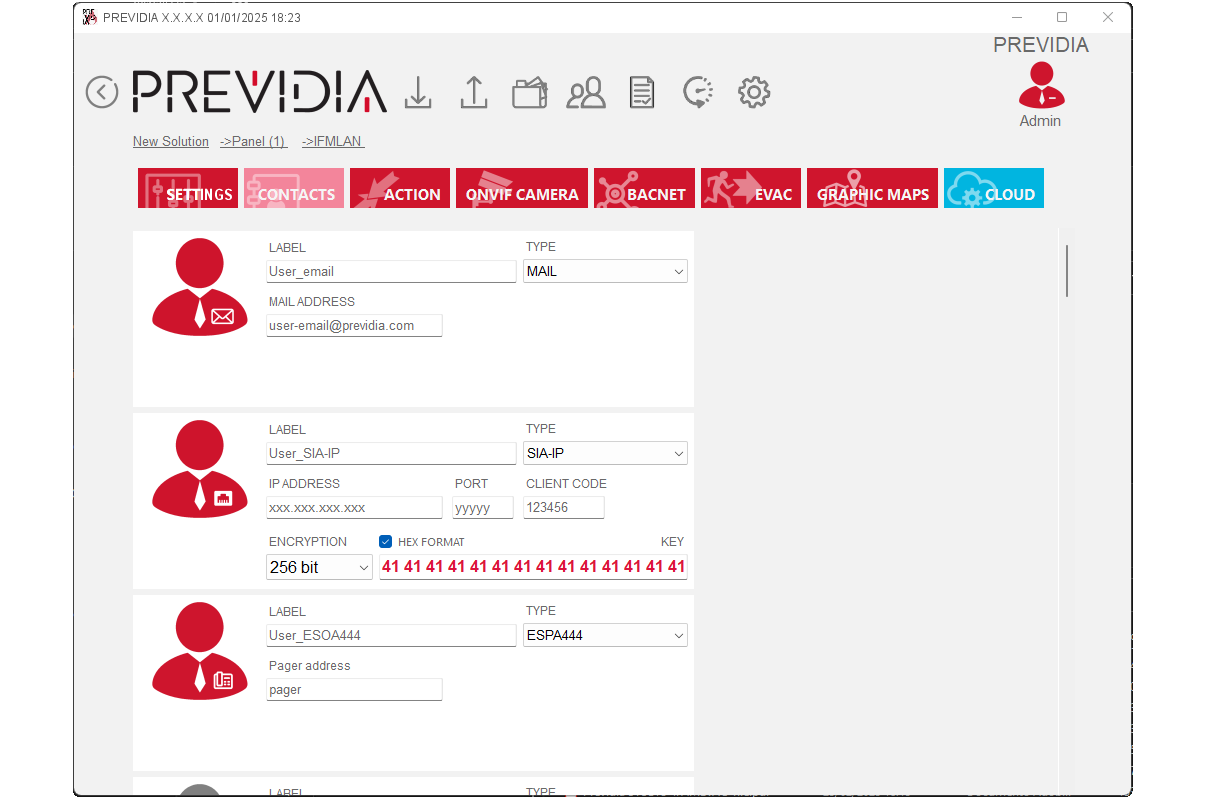Expand the ESPA444 type dropdown
This screenshot has width=1219, height=799.
605,636
